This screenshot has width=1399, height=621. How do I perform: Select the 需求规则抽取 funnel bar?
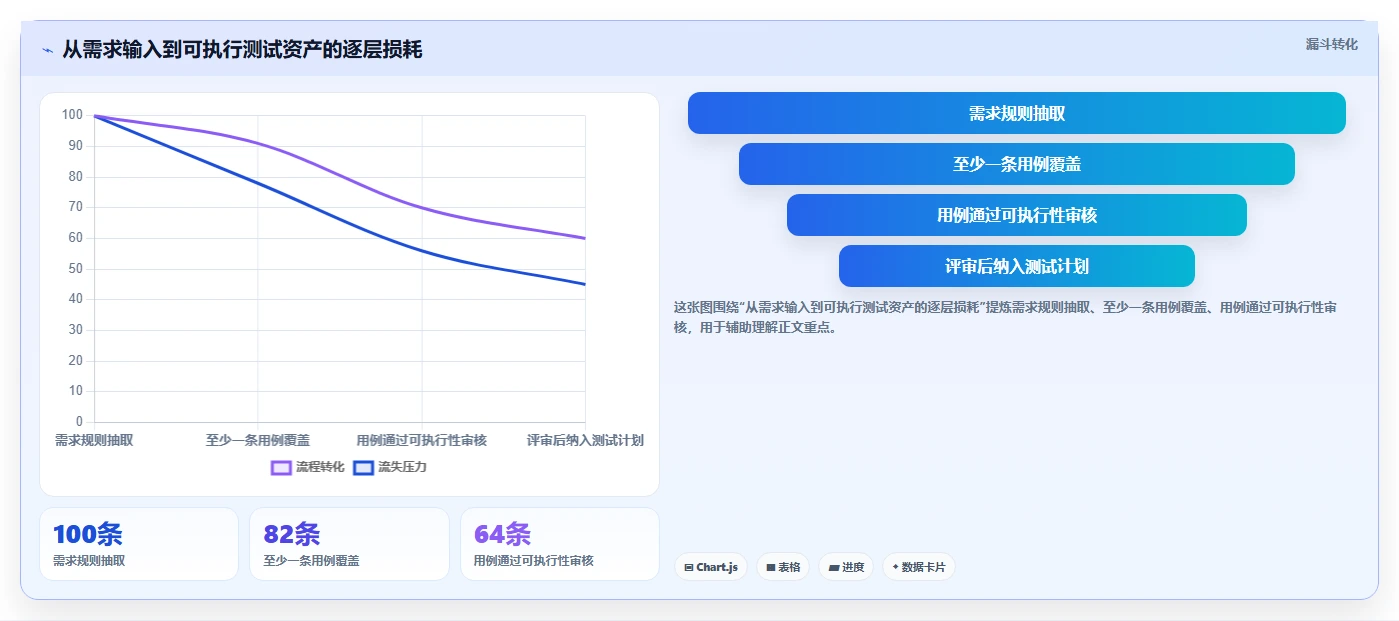pos(1016,113)
